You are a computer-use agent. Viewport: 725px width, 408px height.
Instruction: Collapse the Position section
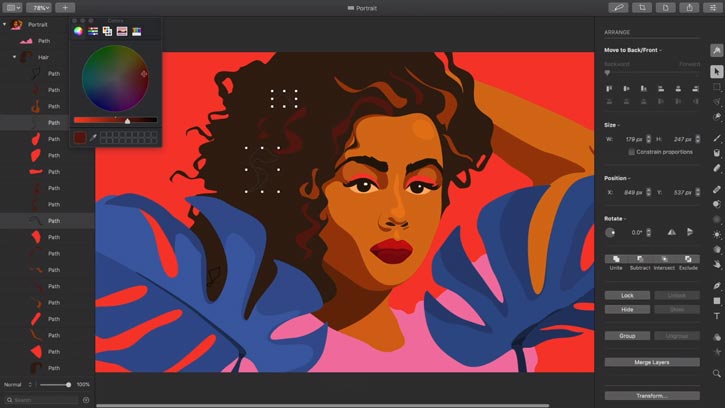pos(629,178)
